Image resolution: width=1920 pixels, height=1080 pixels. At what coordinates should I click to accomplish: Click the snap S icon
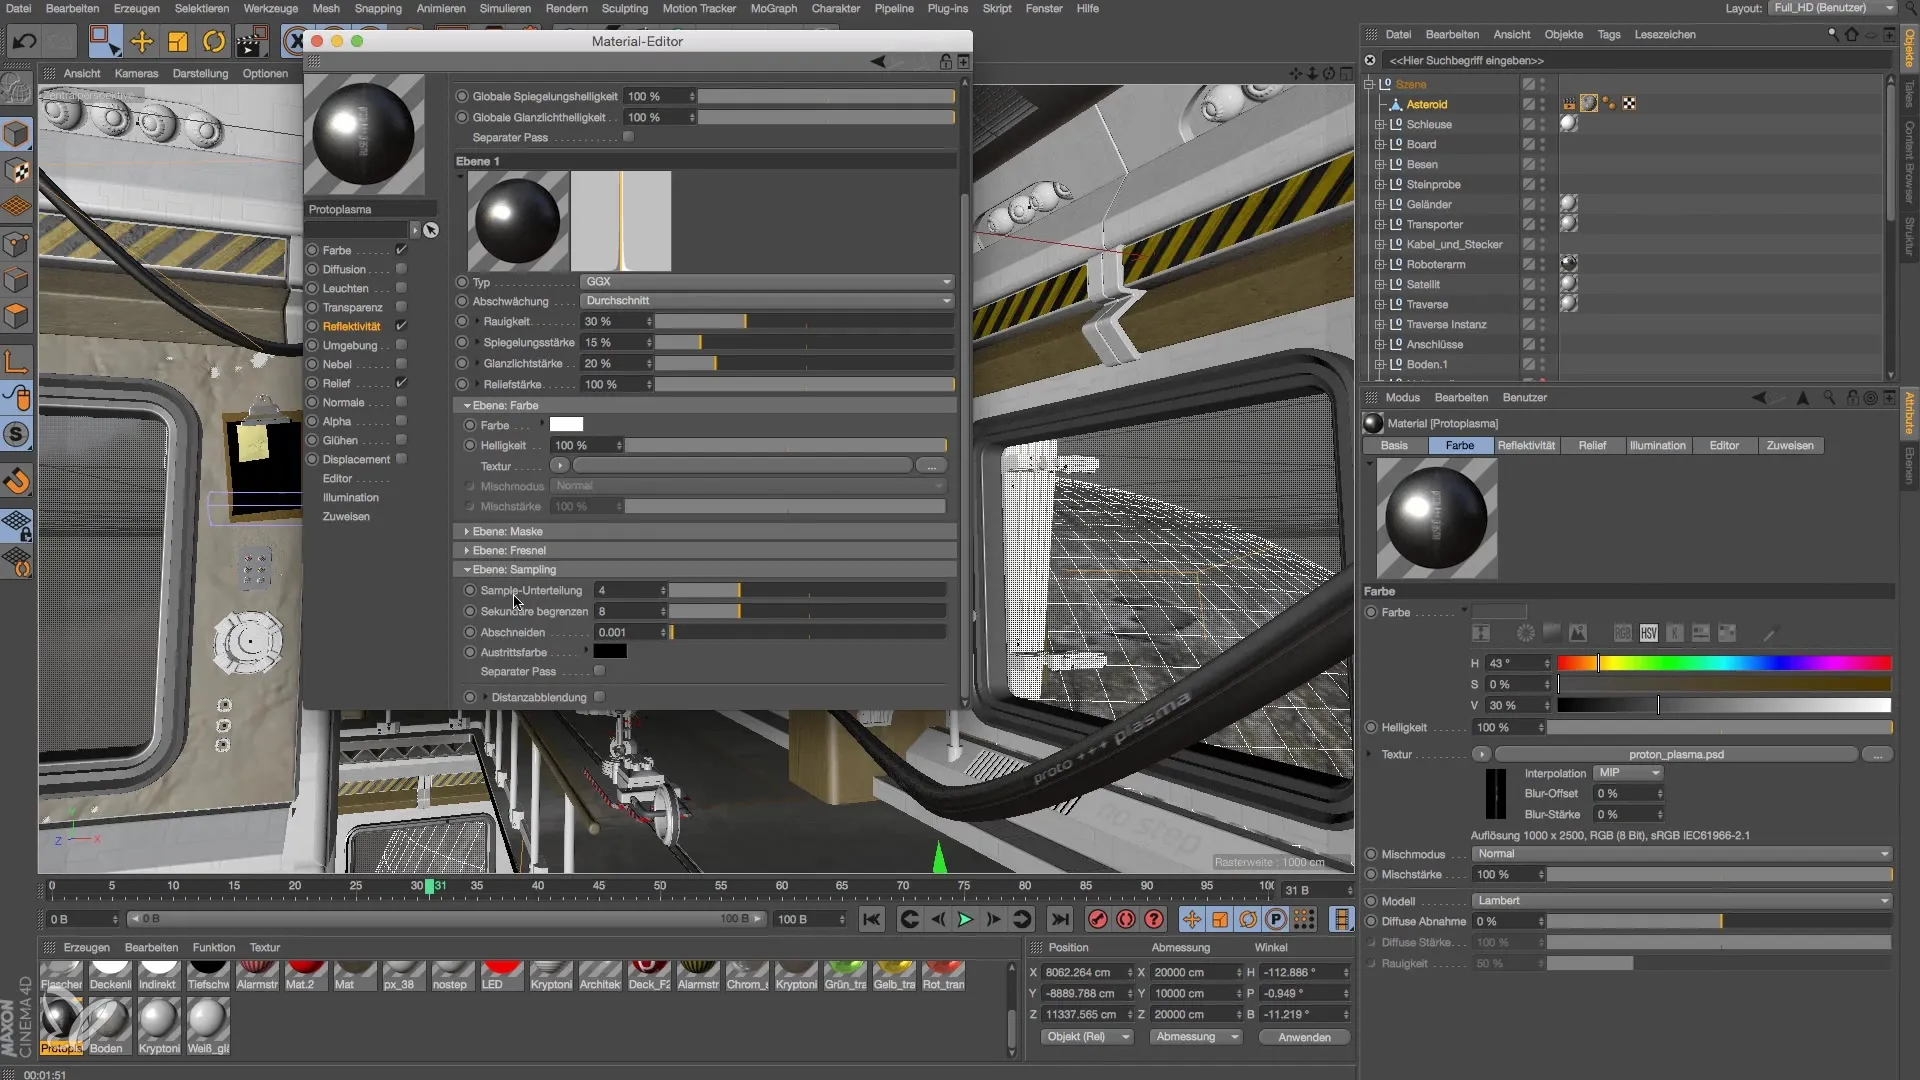tap(17, 434)
